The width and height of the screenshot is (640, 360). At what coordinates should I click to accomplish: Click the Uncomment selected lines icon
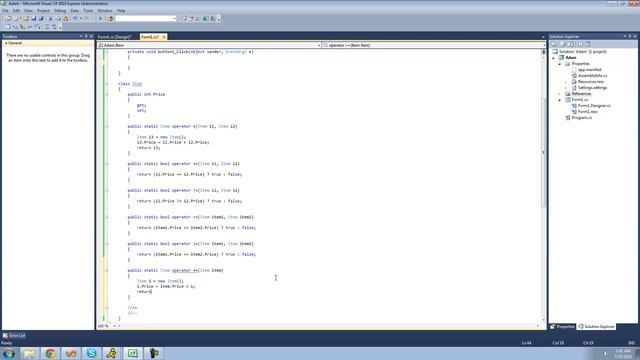pyautogui.click(x=54, y=27)
